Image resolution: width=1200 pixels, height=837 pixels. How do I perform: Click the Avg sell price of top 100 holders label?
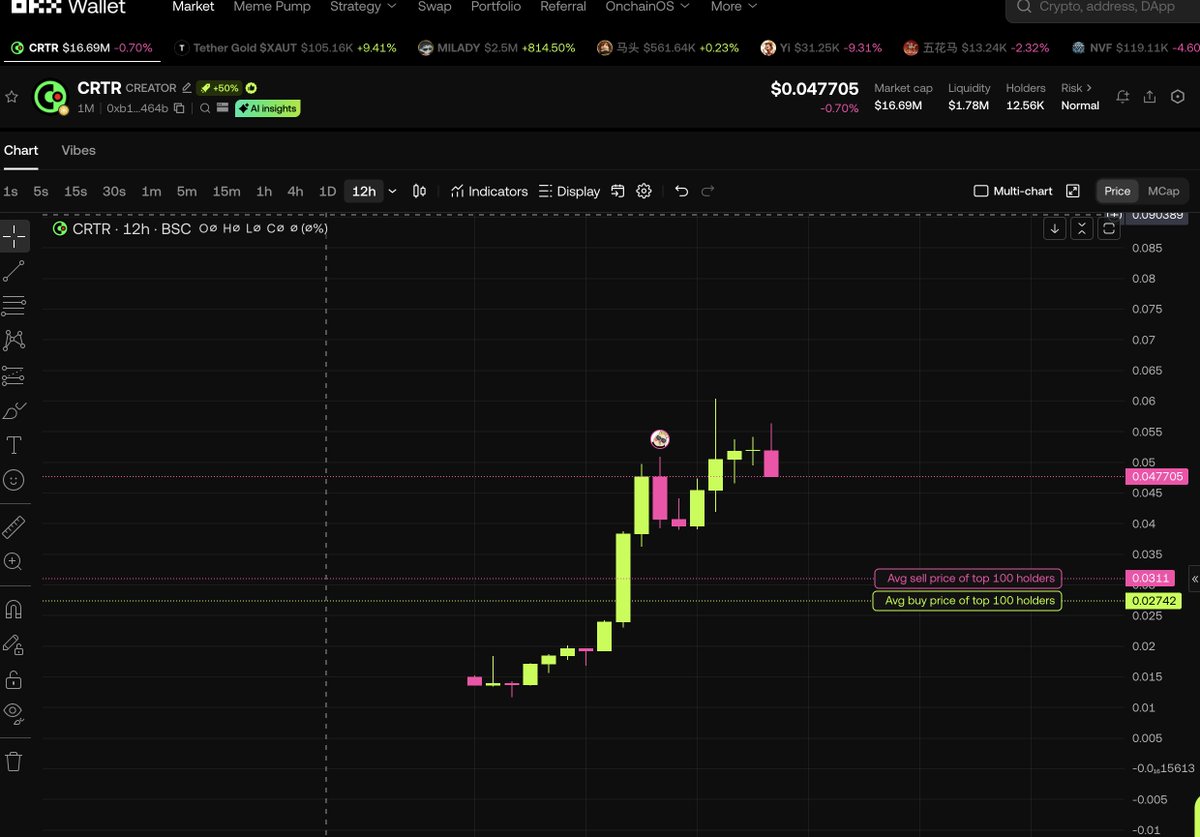[x=969, y=578]
